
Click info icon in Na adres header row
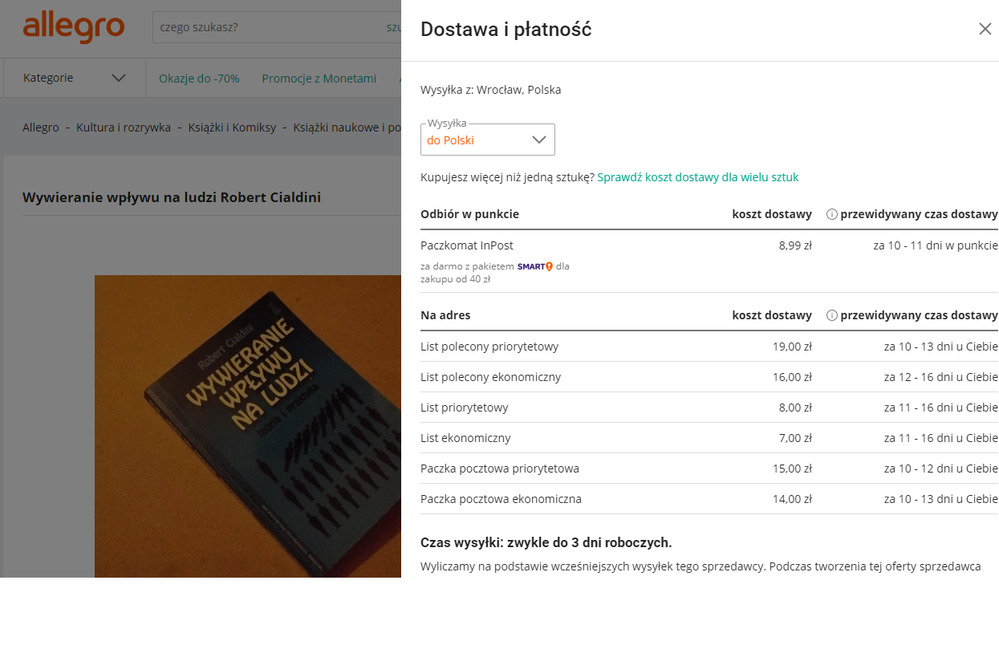tap(831, 315)
